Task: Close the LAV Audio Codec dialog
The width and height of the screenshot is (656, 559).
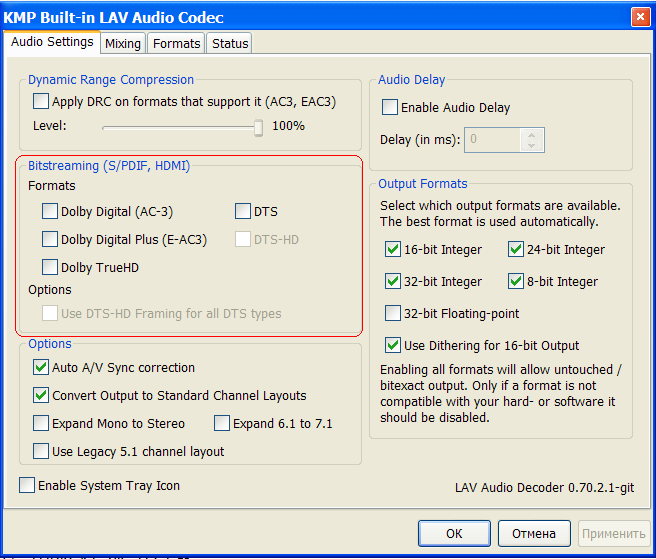Action: 639,17
